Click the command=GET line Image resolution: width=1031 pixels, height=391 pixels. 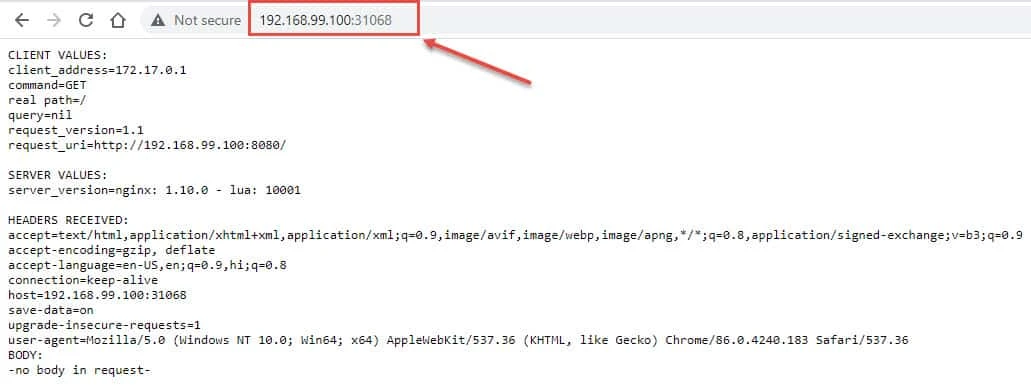(47, 85)
